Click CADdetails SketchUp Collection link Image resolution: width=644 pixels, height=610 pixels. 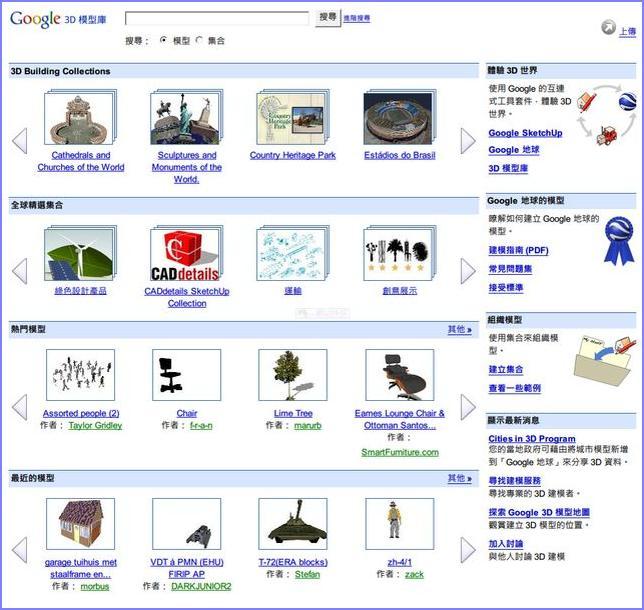(187, 297)
